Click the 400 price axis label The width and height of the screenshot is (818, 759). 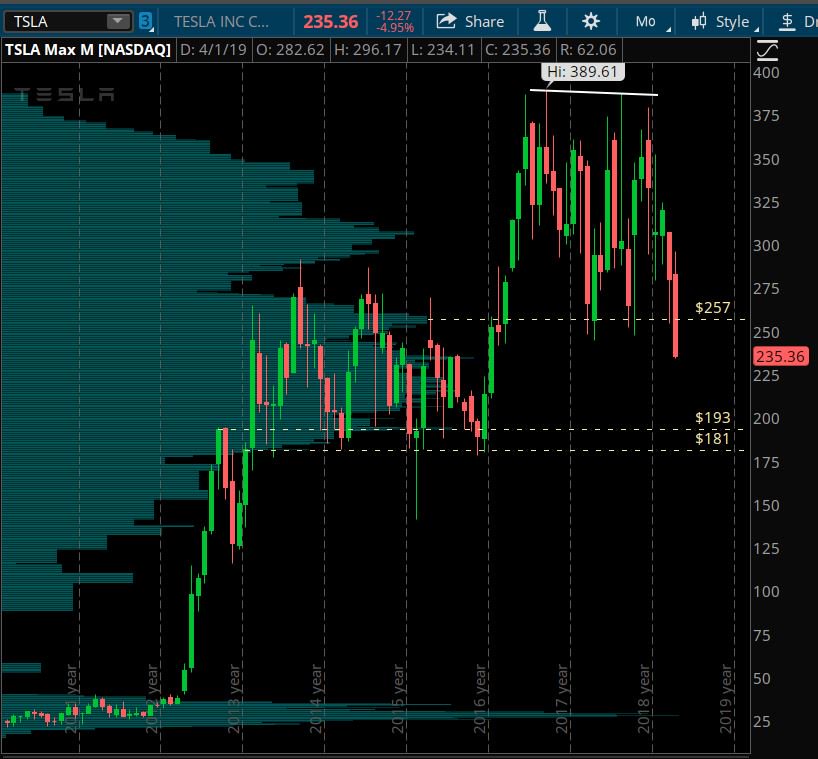(766, 72)
